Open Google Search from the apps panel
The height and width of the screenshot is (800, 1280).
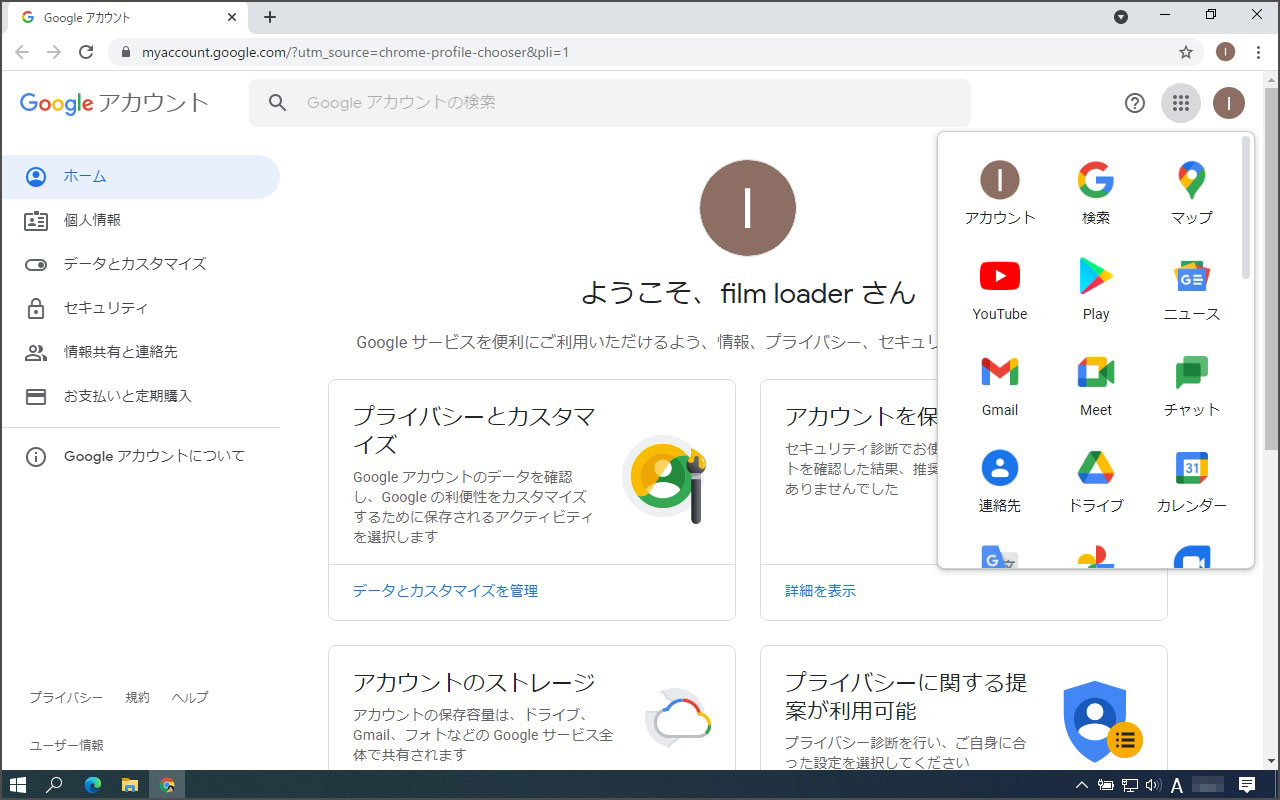pos(1095,194)
